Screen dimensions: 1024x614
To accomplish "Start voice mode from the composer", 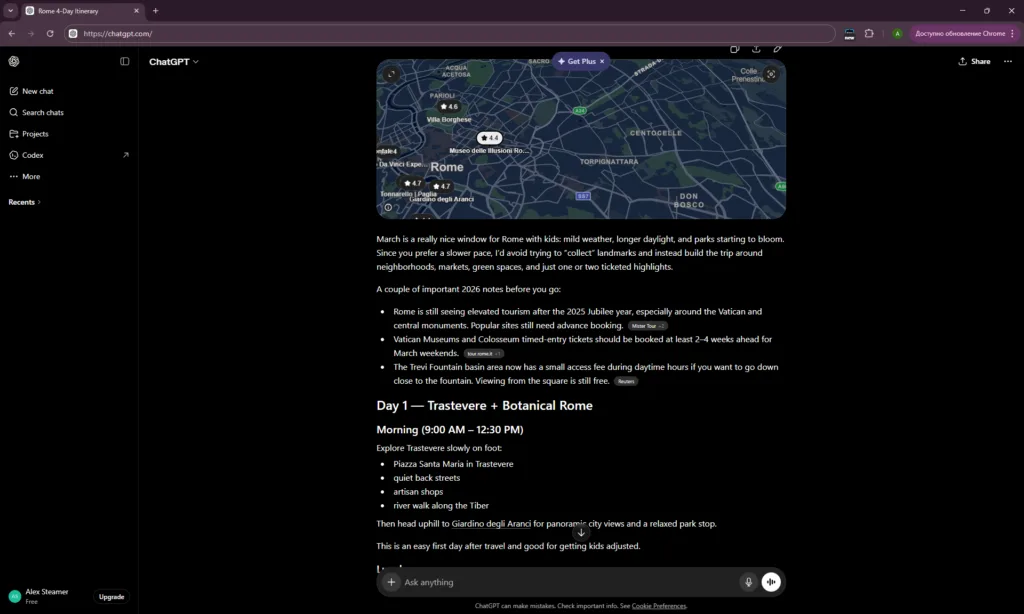I will click(x=771, y=582).
